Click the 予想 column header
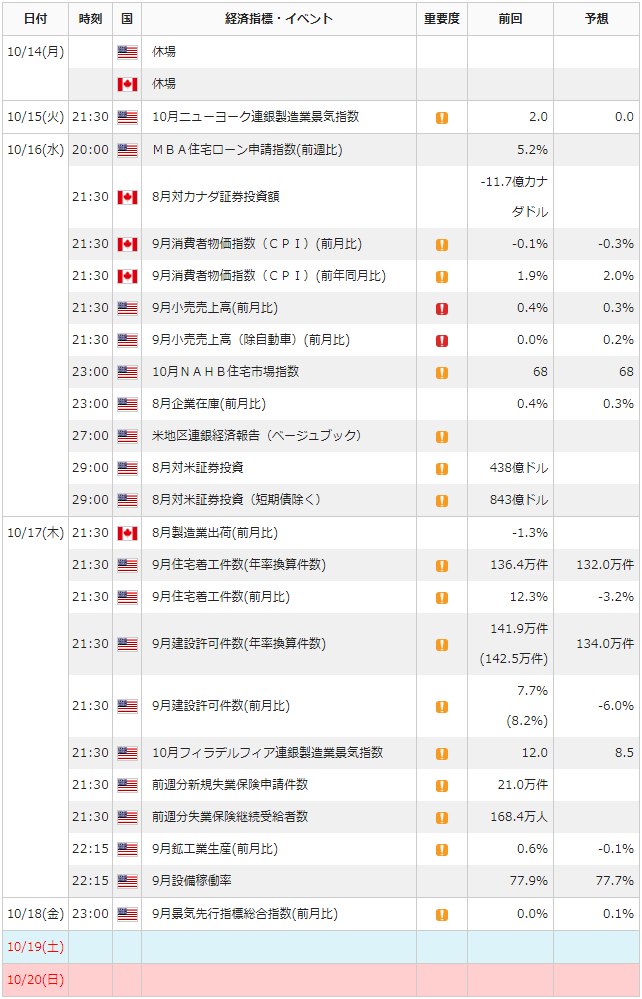This screenshot has height=999, width=642. [597, 18]
